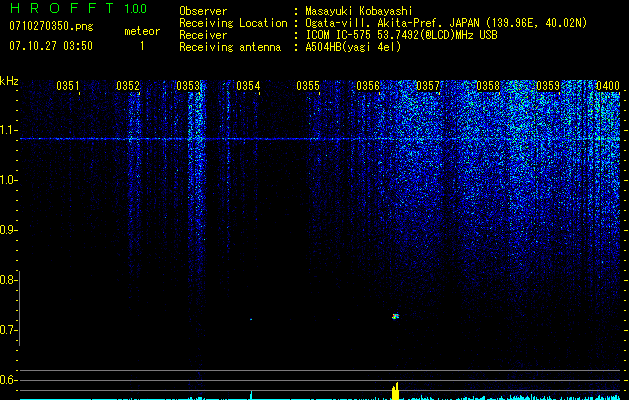Click the meteor count value 1

point(142,46)
